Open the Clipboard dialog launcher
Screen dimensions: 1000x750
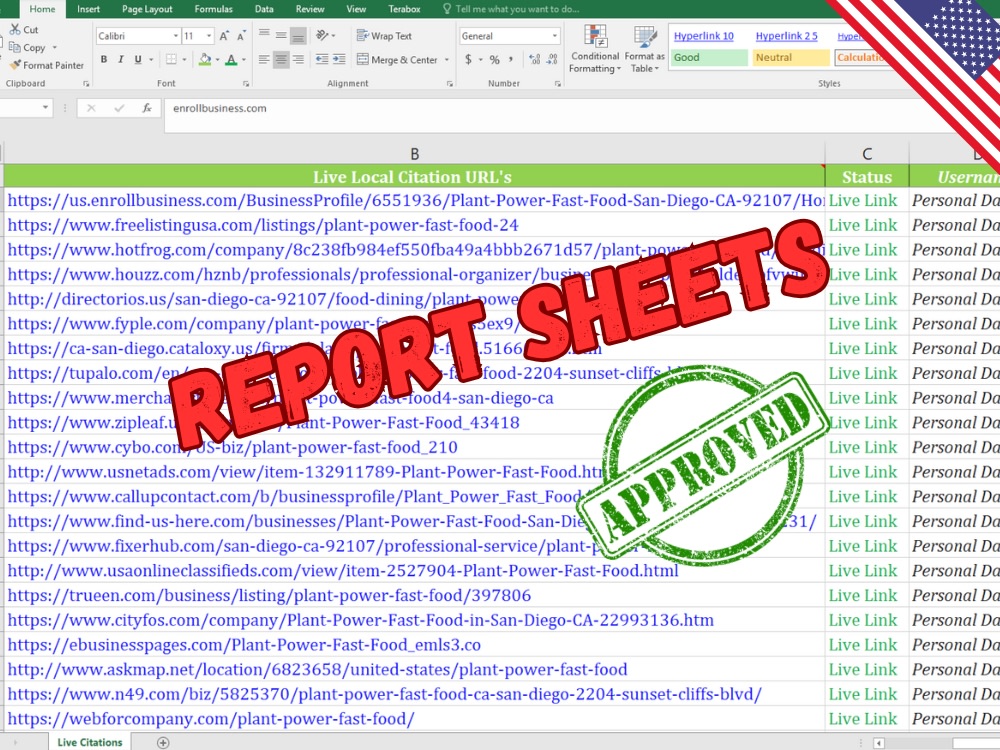point(86,84)
